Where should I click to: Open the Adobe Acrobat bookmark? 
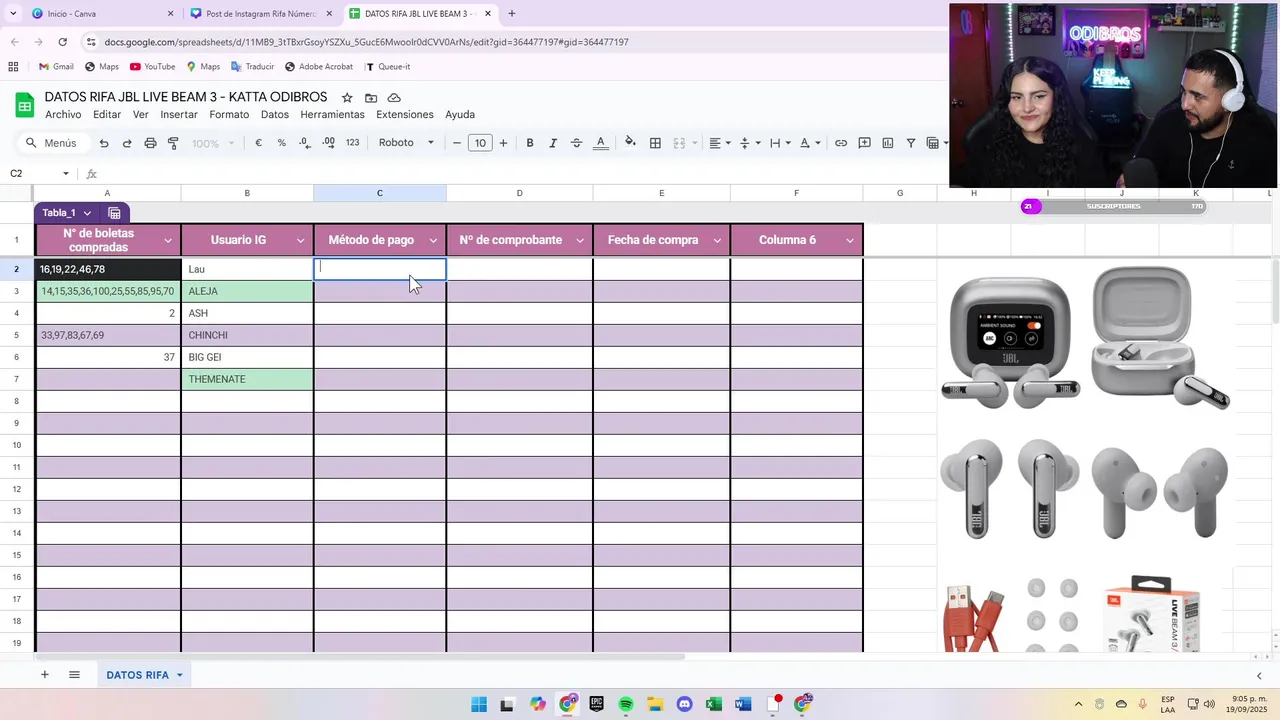(x=318, y=67)
